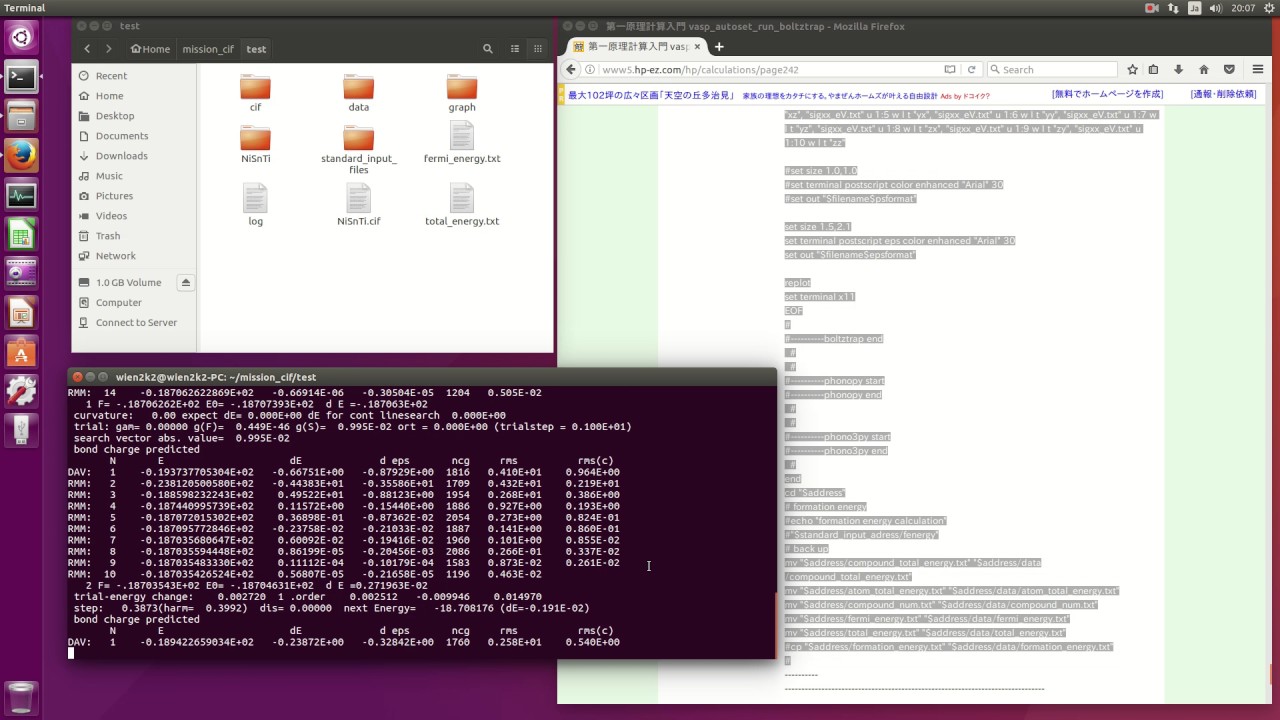Open the Firefox hamburger menu
This screenshot has height=720, width=1280.
(1258, 70)
